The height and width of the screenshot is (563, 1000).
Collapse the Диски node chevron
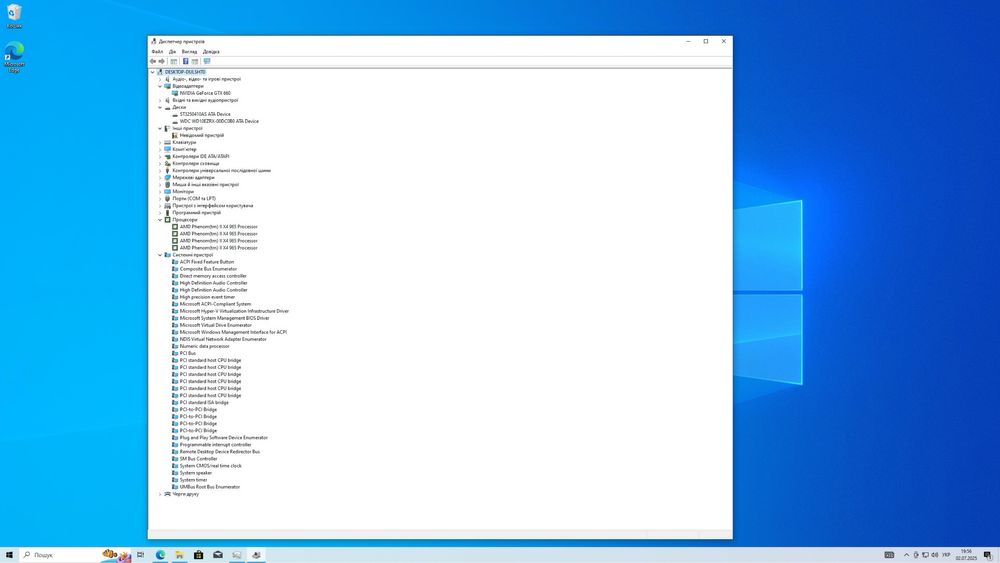(x=160, y=107)
